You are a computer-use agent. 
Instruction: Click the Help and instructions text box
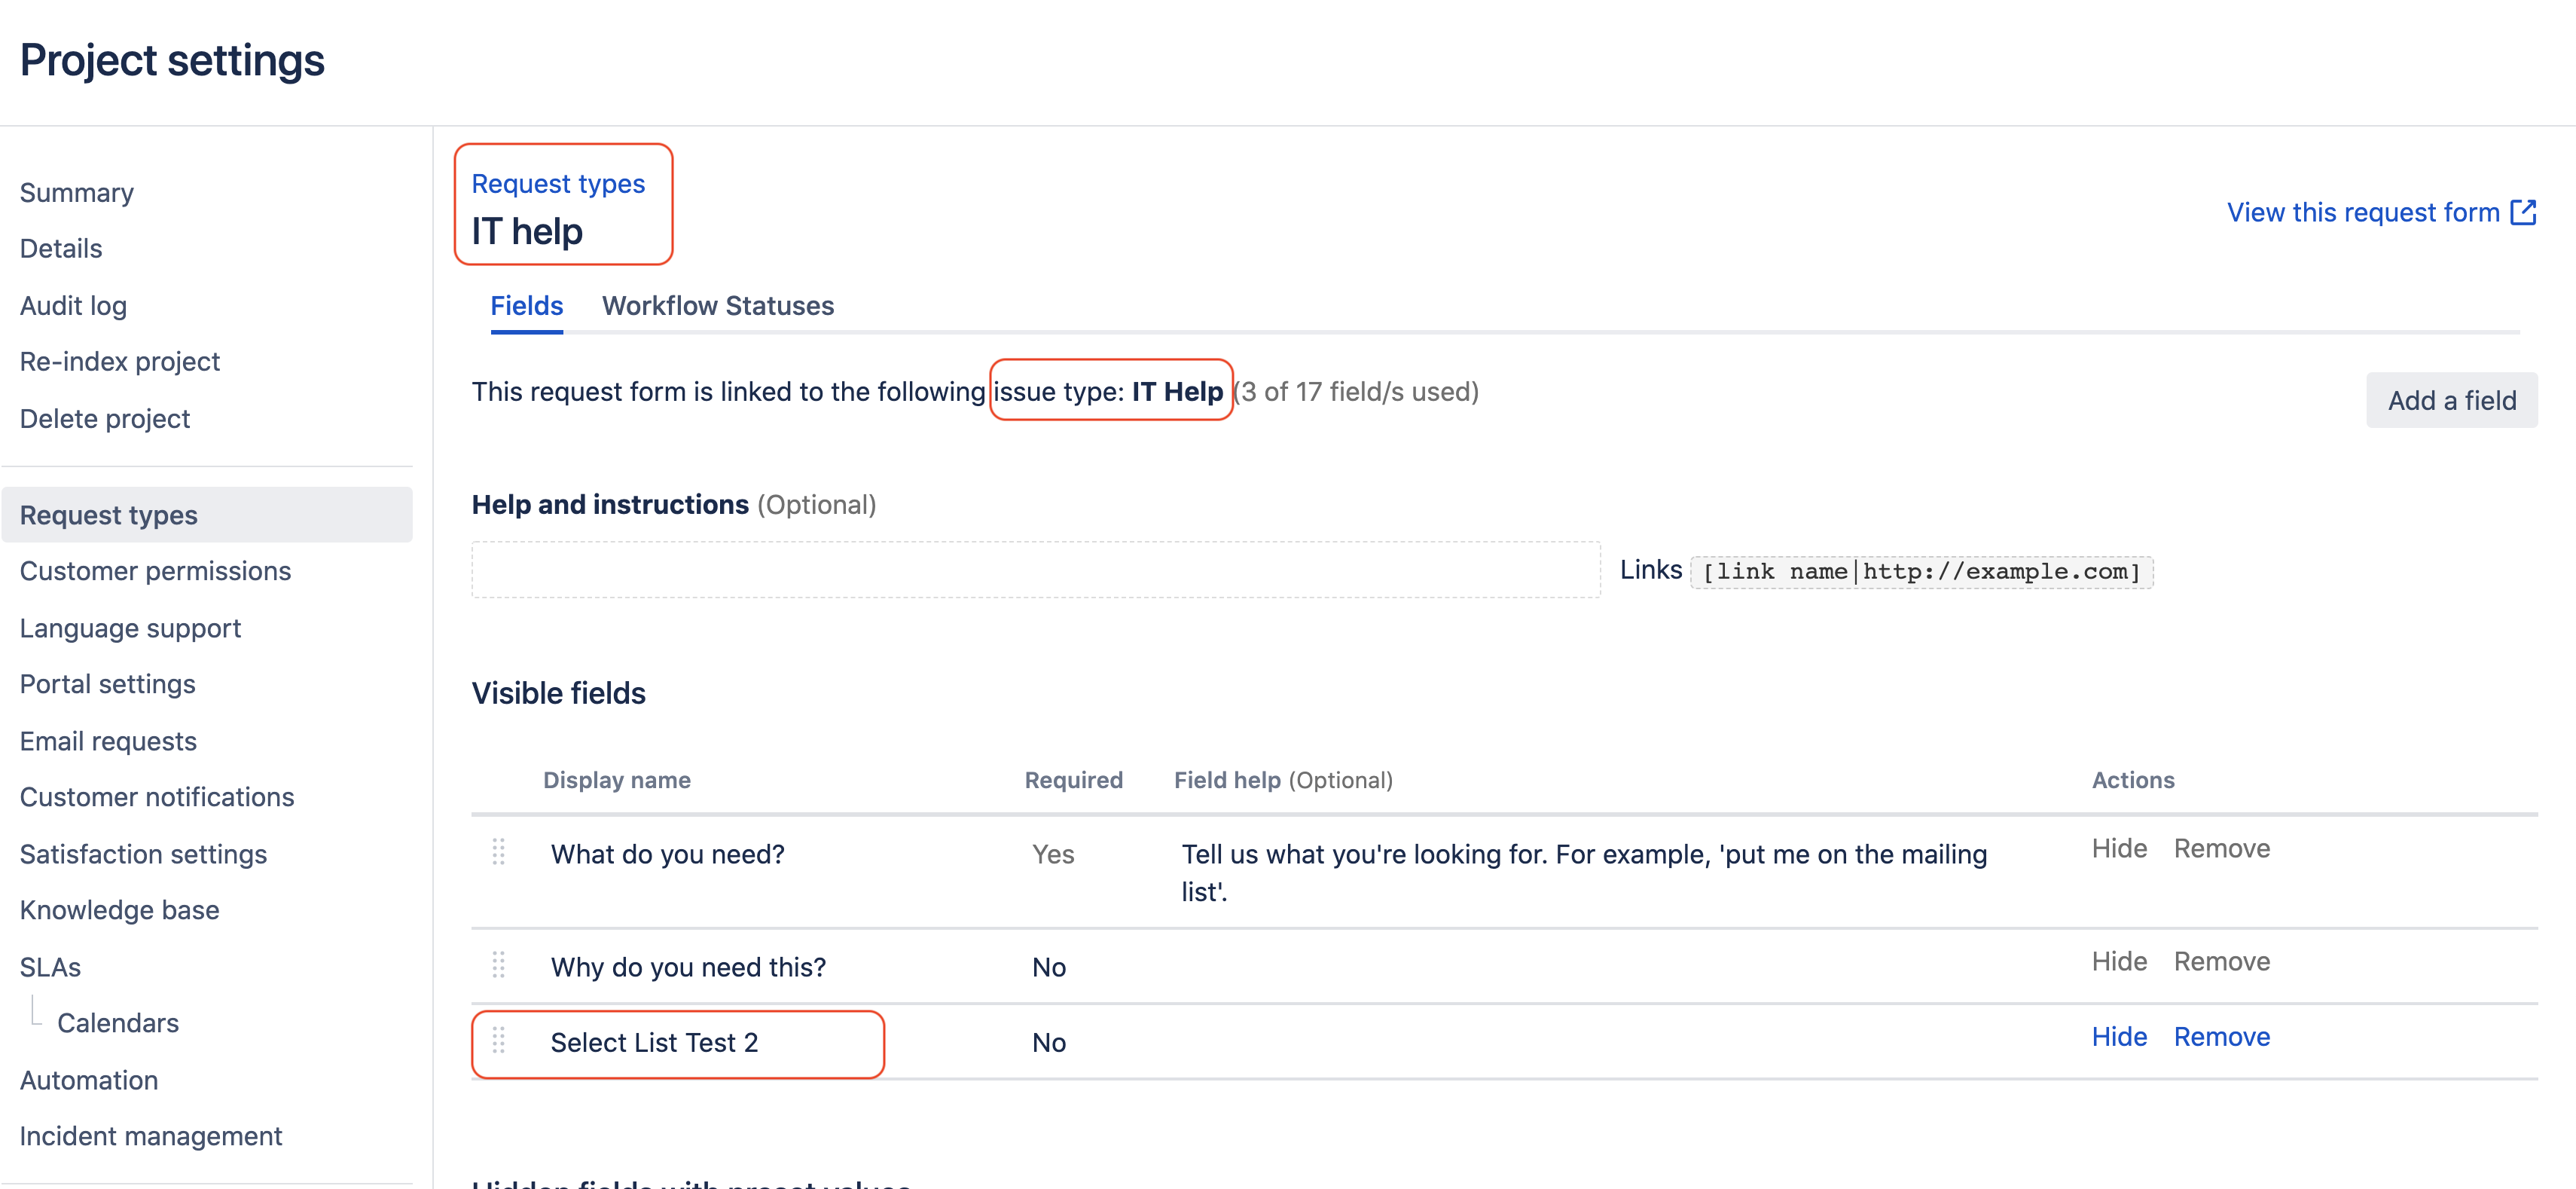click(1035, 570)
